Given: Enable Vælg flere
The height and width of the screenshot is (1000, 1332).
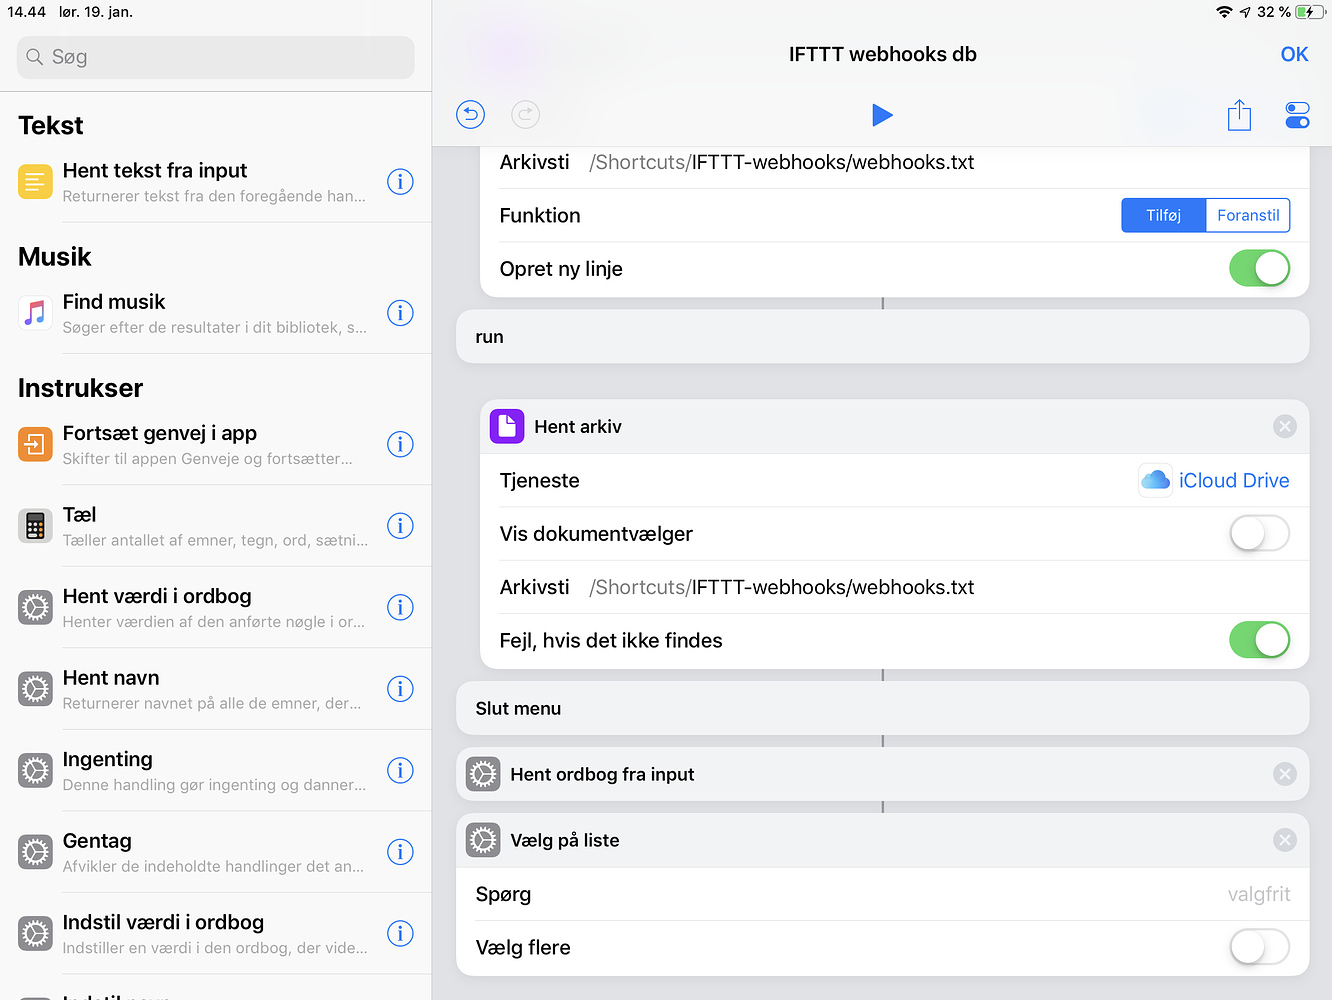Looking at the screenshot, I should point(1259,947).
